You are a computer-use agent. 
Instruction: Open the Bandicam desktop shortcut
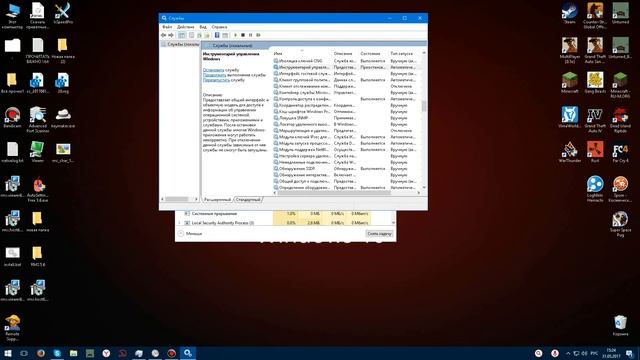point(12,118)
